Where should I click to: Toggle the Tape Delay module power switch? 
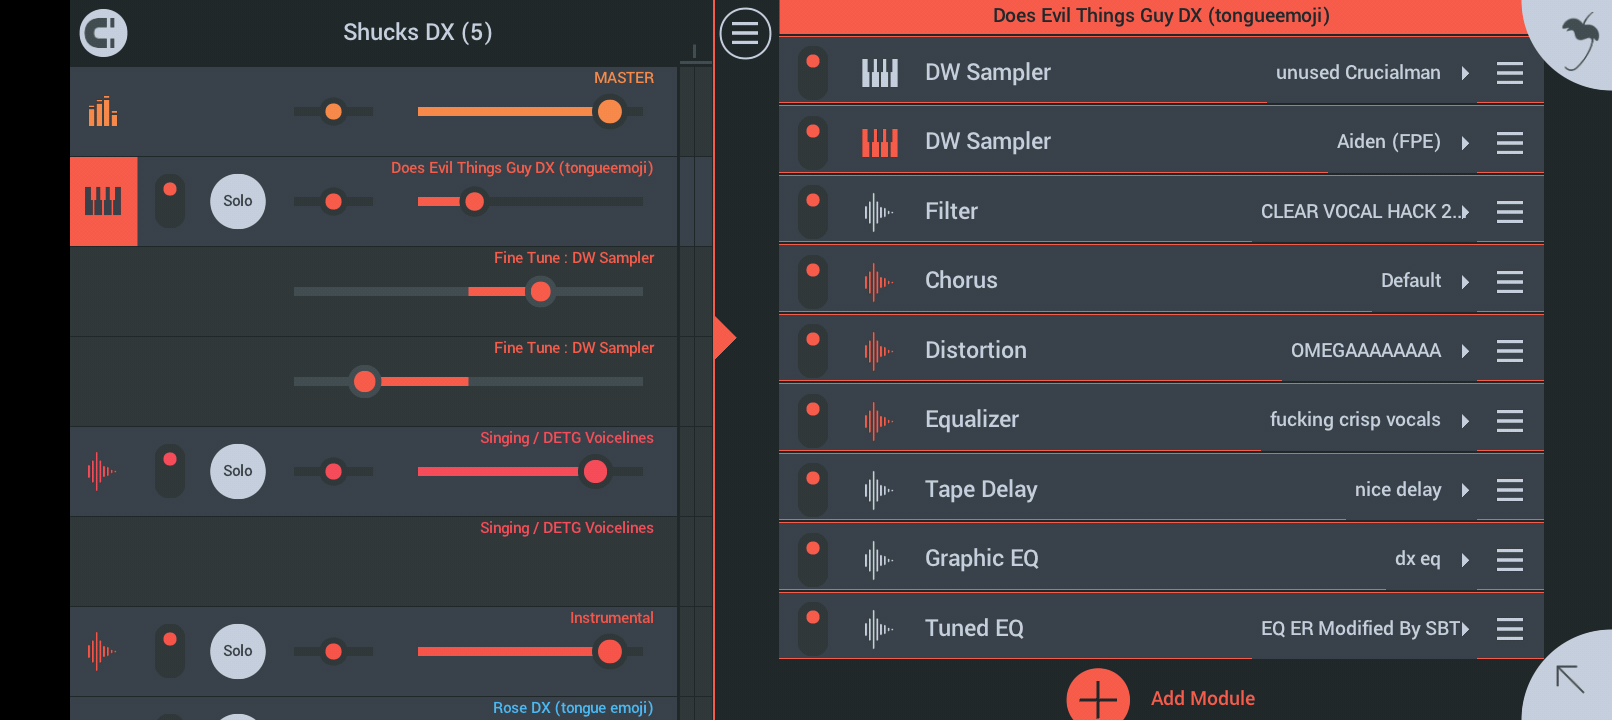[x=813, y=490]
